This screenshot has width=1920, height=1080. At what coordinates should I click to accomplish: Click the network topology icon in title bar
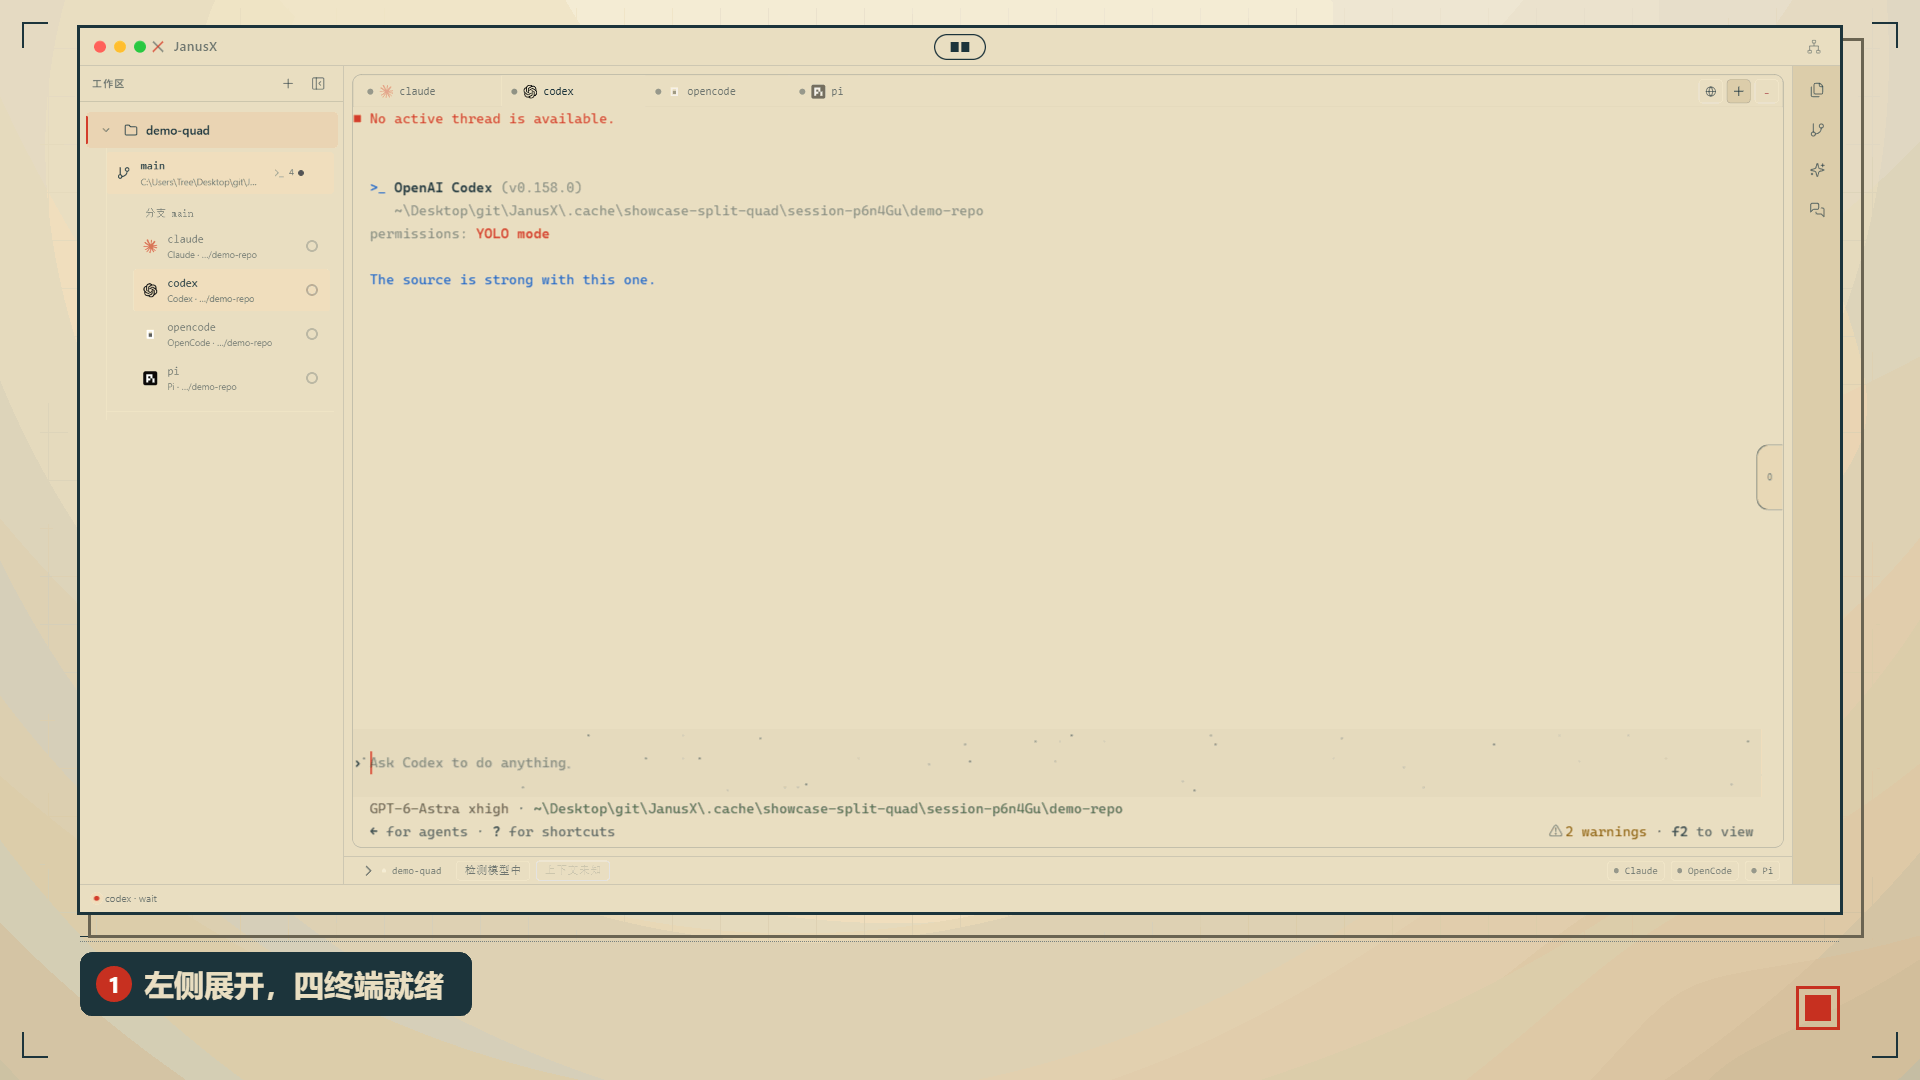(x=1814, y=47)
